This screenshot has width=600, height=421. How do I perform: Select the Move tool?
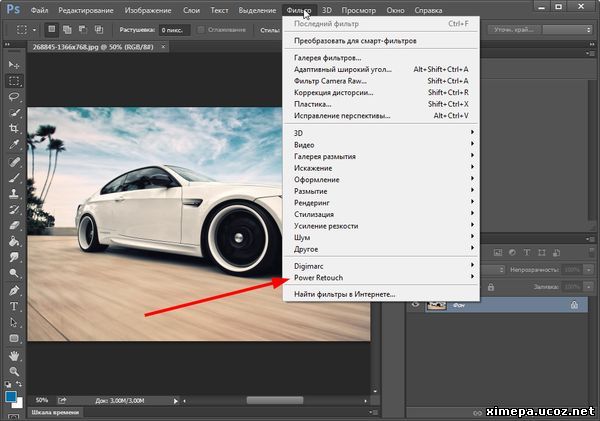14,64
